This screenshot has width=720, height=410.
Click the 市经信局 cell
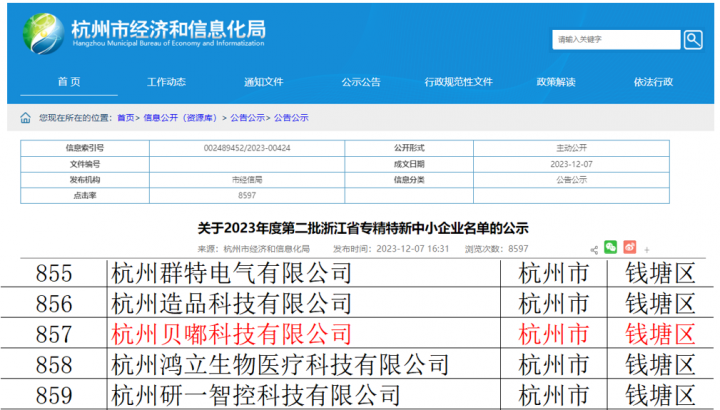(247, 180)
